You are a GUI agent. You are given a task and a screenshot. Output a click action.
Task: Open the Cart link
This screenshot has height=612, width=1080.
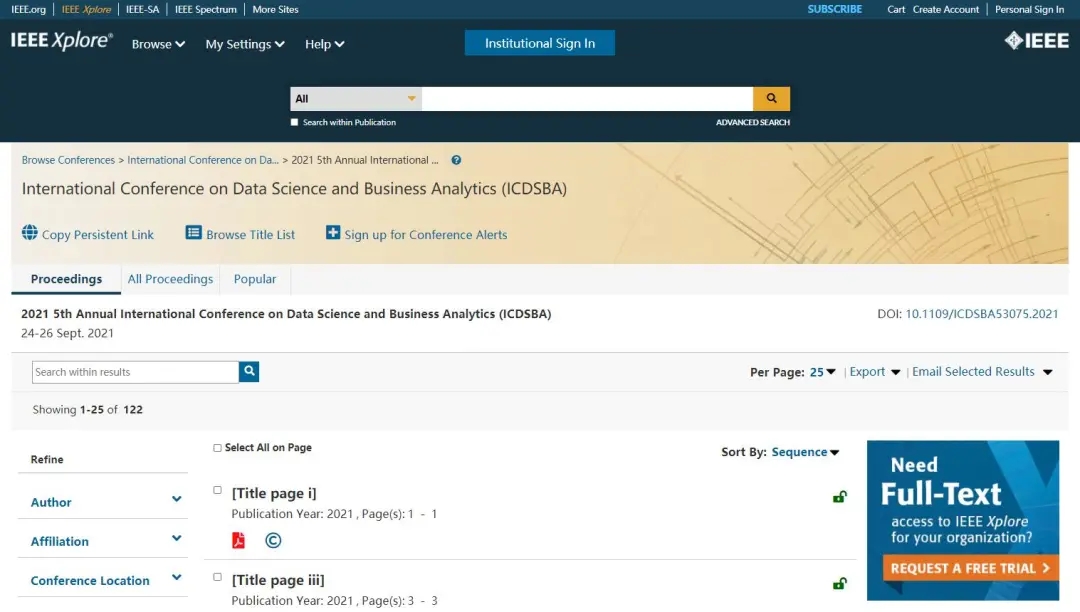click(896, 9)
